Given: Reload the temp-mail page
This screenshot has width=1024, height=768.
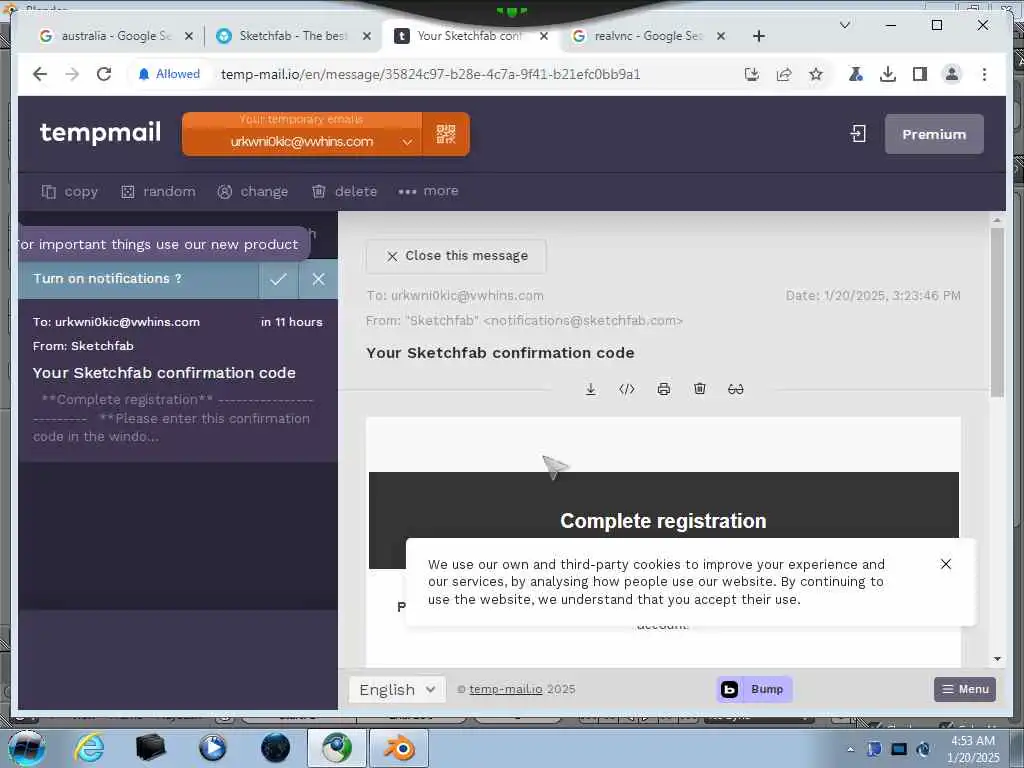Looking at the screenshot, I should coord(104,74).
